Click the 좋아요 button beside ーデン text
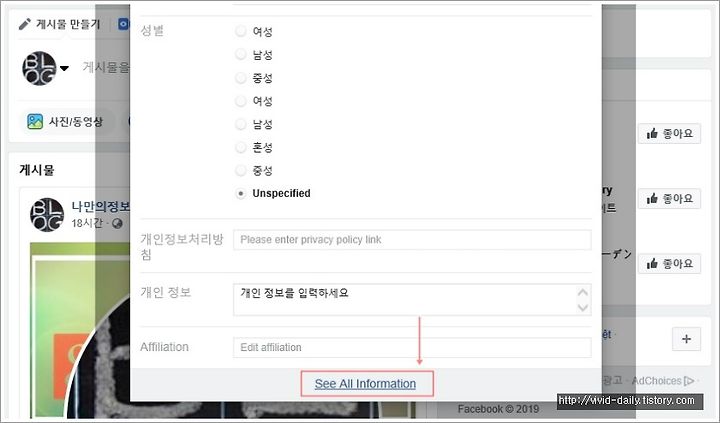 tap(669, 264)
